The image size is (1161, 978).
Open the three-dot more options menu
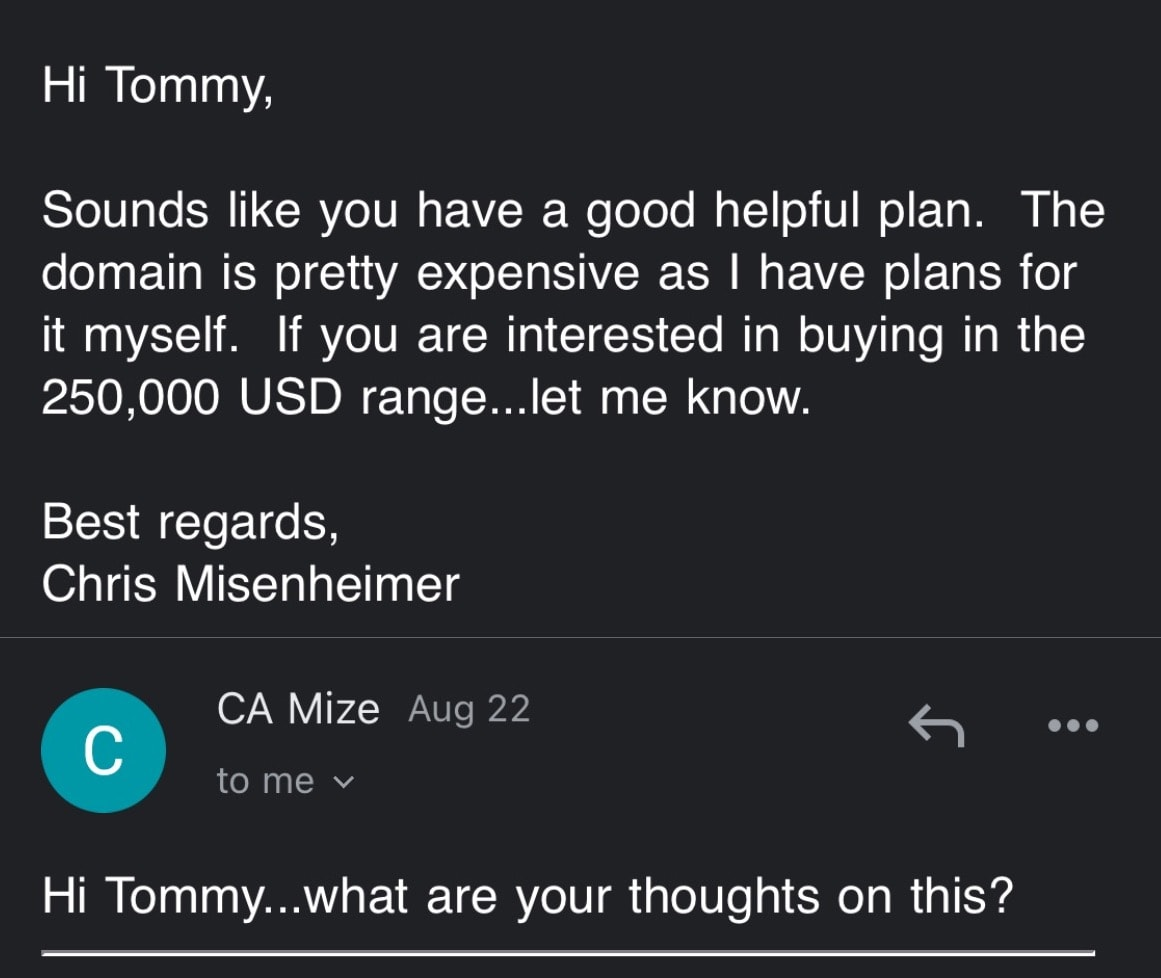pyautogui.click(x=1074, y=726)
